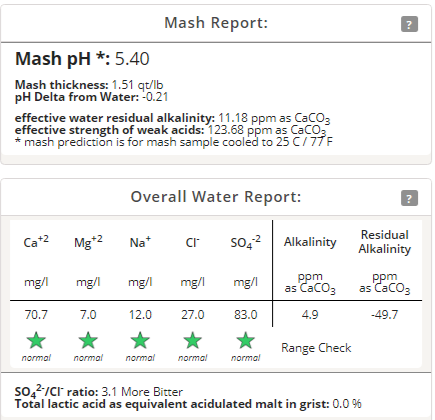
Task: Select the Mash pH value 5.40
Action: (132, 59)
